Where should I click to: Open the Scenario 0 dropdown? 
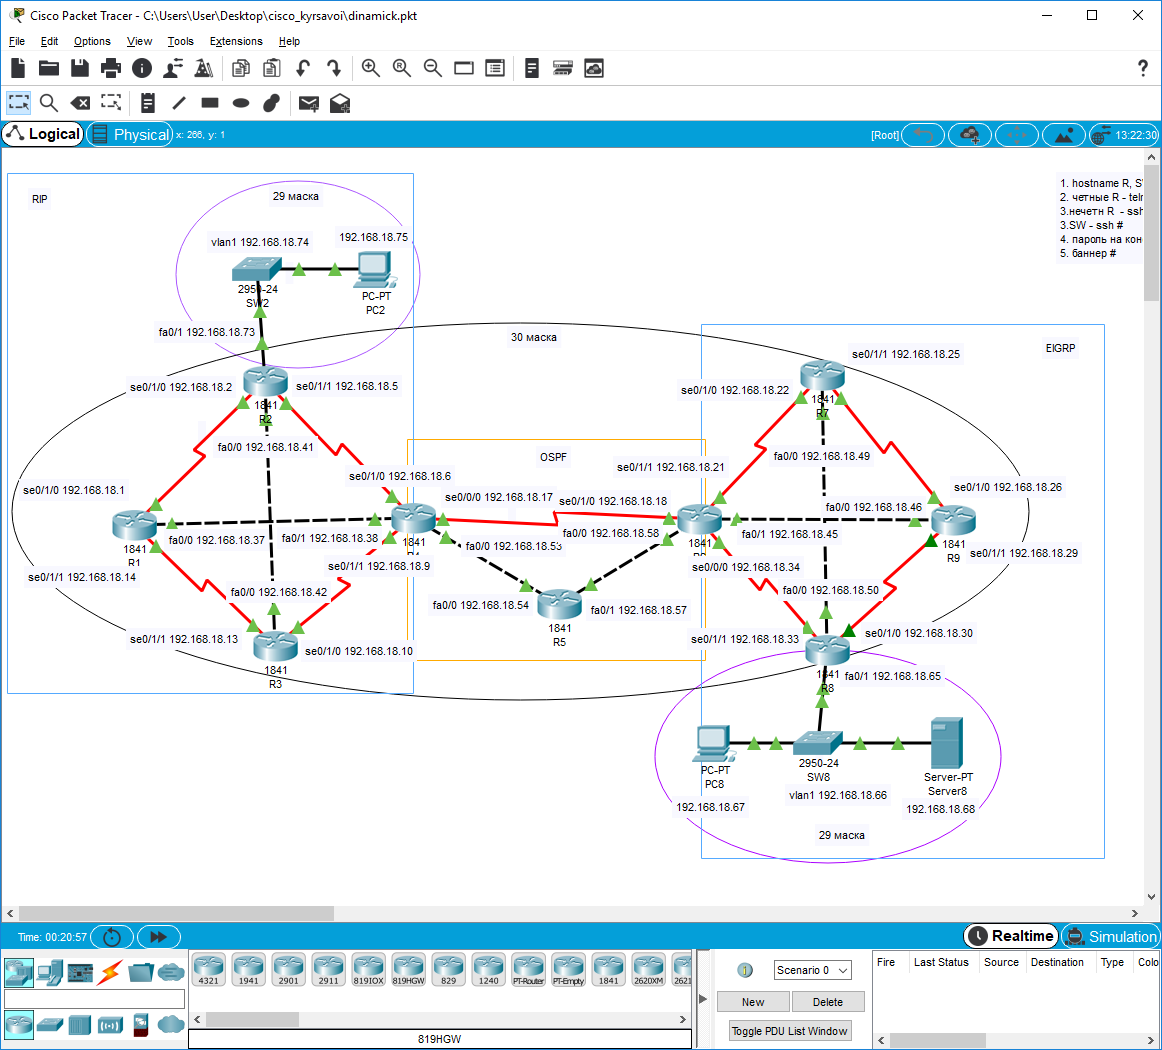click(x=812, y=970)
